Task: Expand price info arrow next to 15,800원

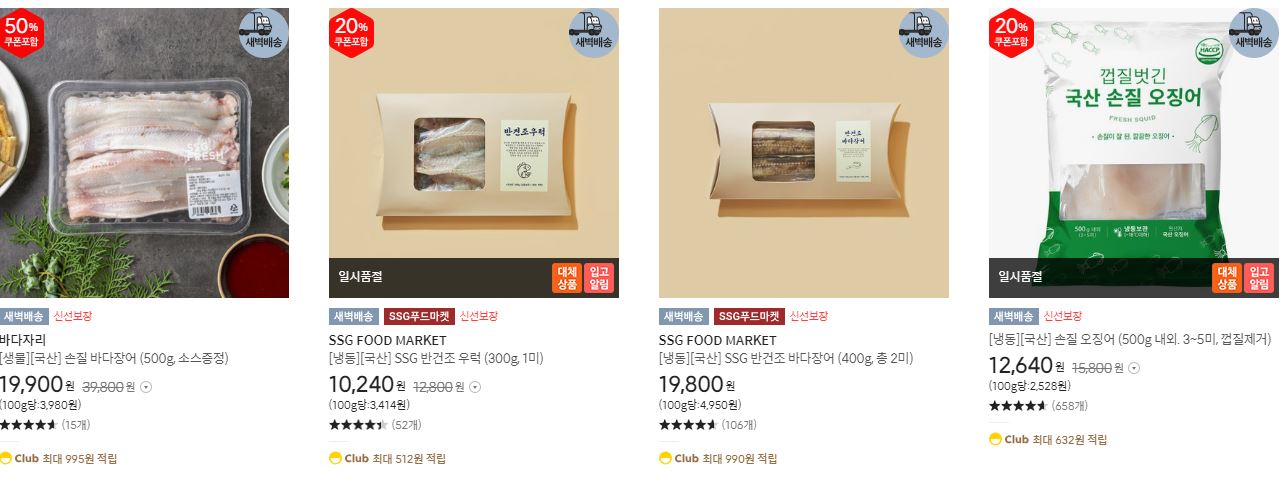Action: (x=1133, y=368)
